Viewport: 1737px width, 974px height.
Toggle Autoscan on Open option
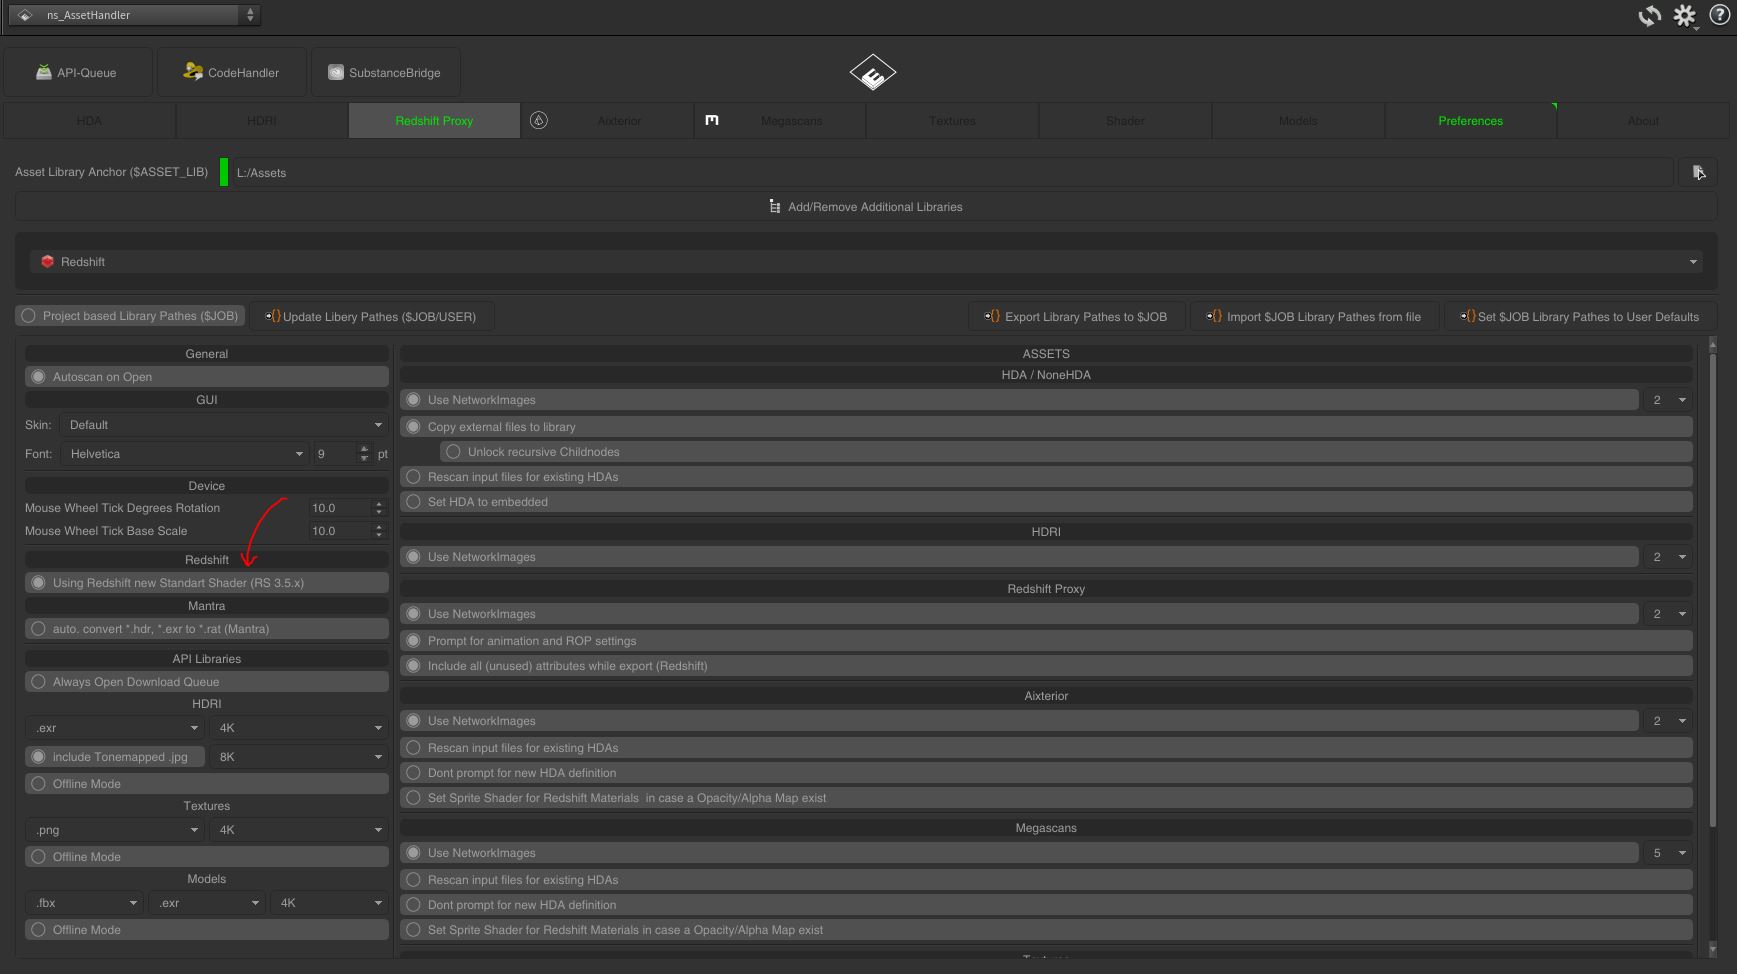[39, 377]
